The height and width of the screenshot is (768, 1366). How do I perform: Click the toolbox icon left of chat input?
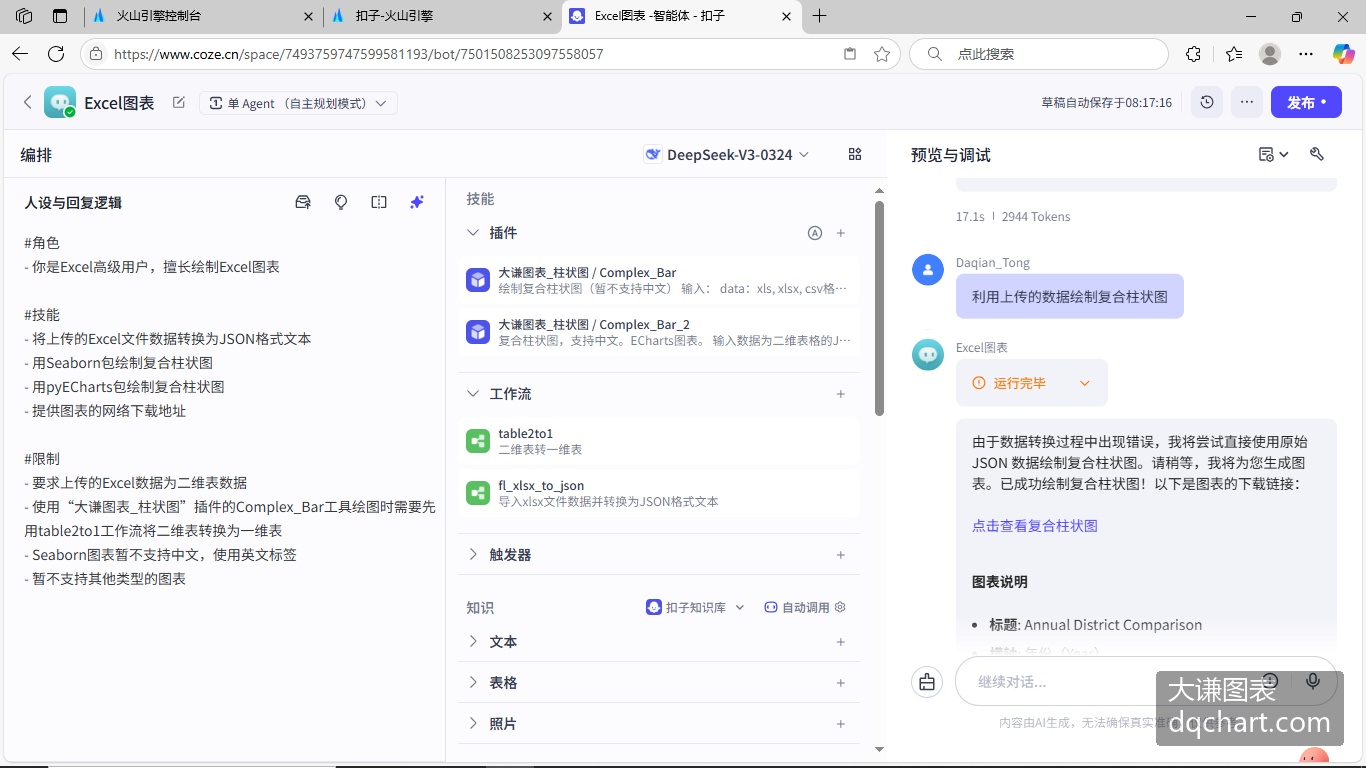coord(927,682)
